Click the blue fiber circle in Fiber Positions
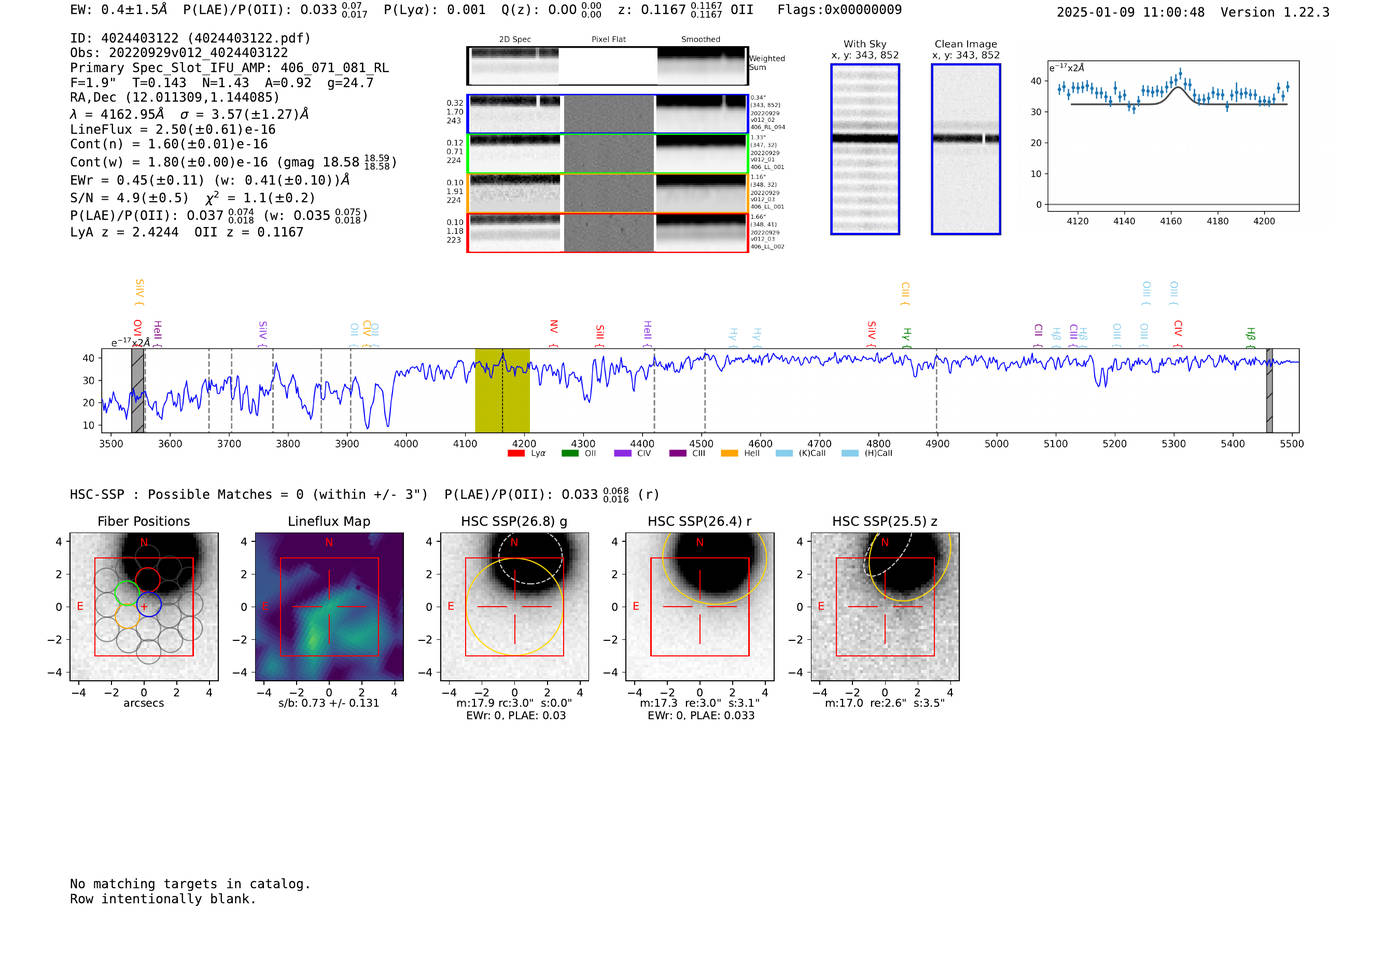Image resolution: width=1400 pixels, height=953 pixels. 148,604
